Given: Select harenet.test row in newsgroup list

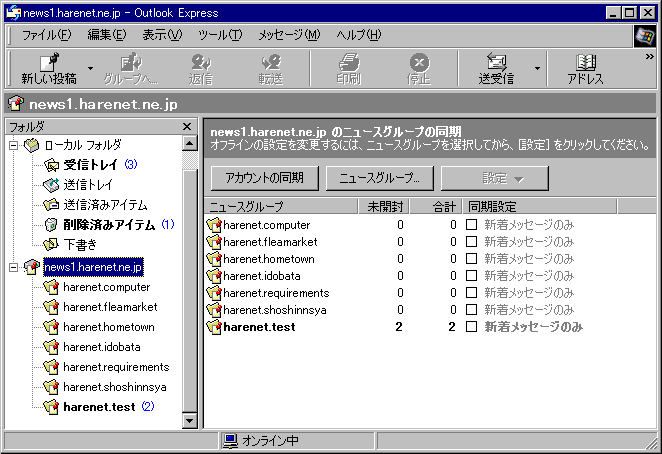Looking at the screenshot, I should click(394, 327).
